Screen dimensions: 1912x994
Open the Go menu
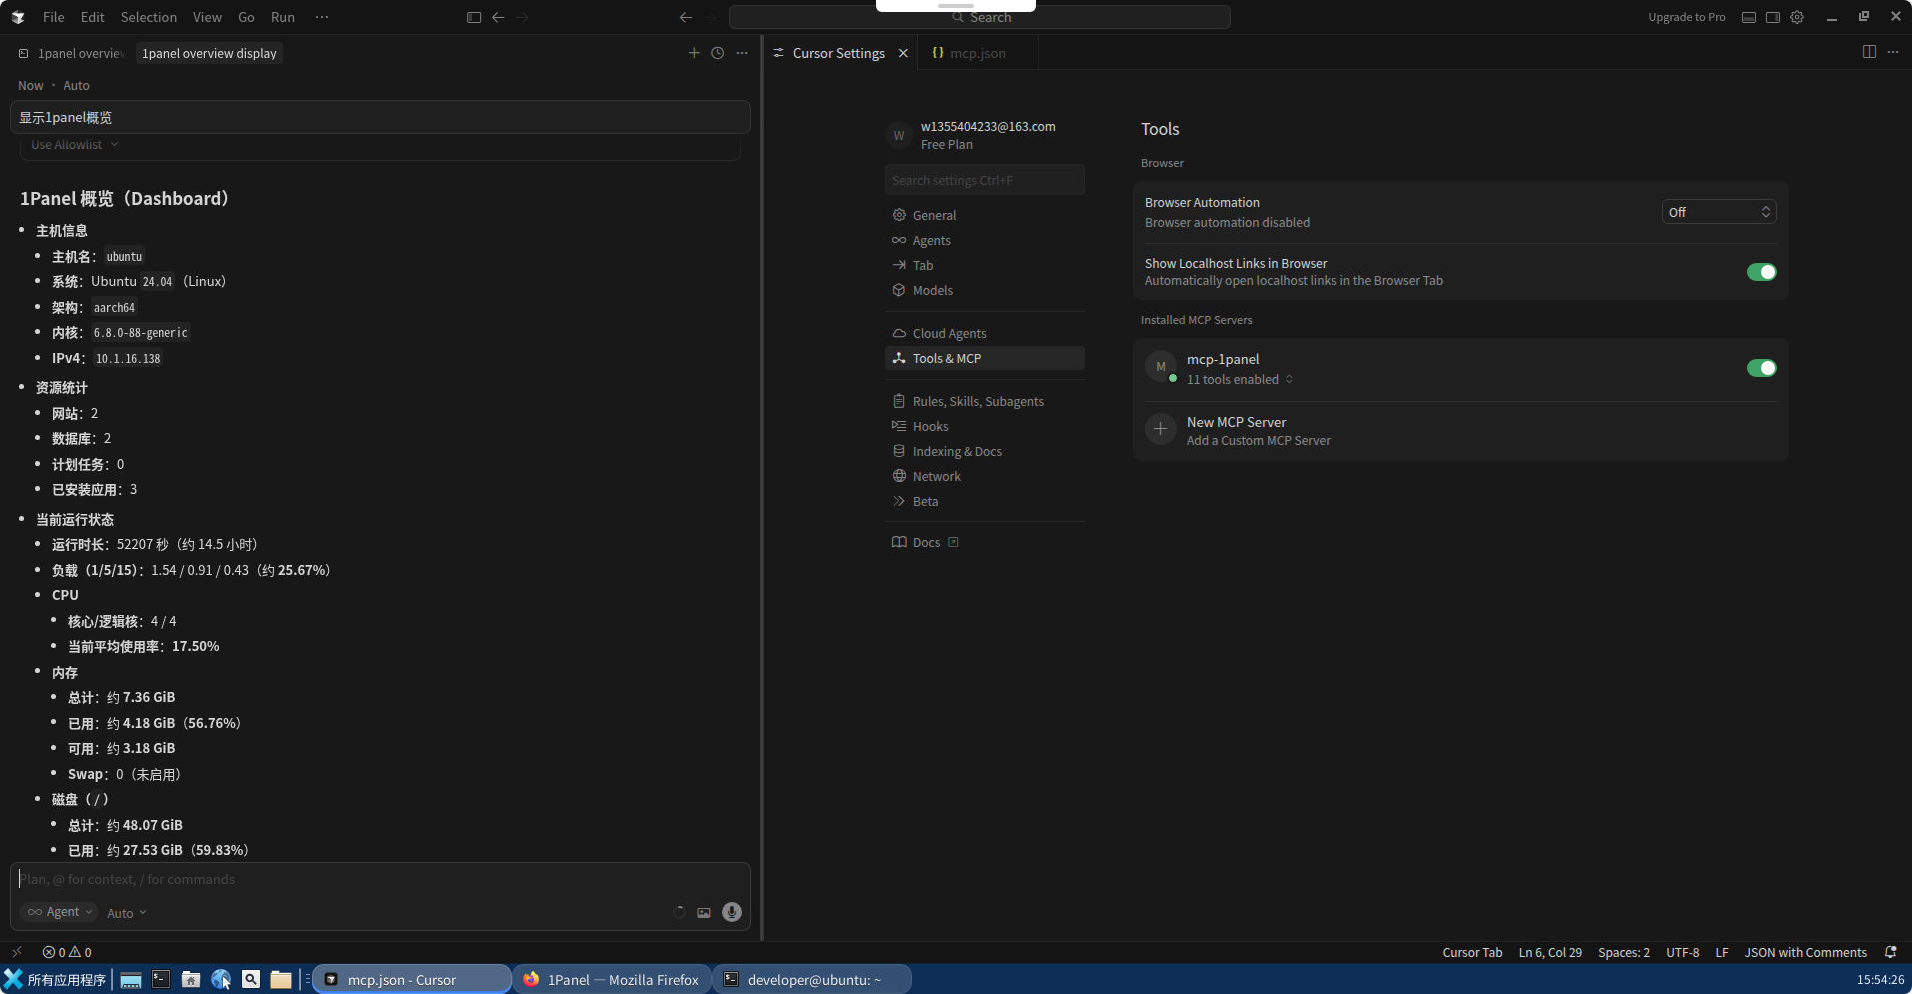click(246, 17)
